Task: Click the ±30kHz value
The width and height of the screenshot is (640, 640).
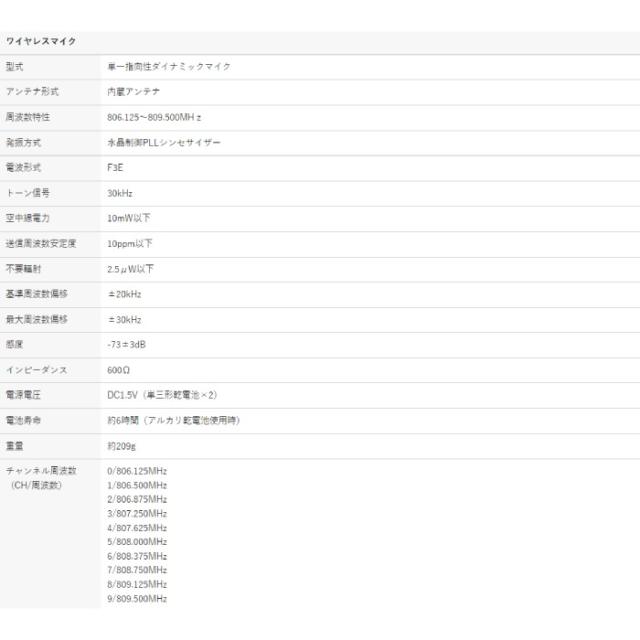Action: pos(124,320)
